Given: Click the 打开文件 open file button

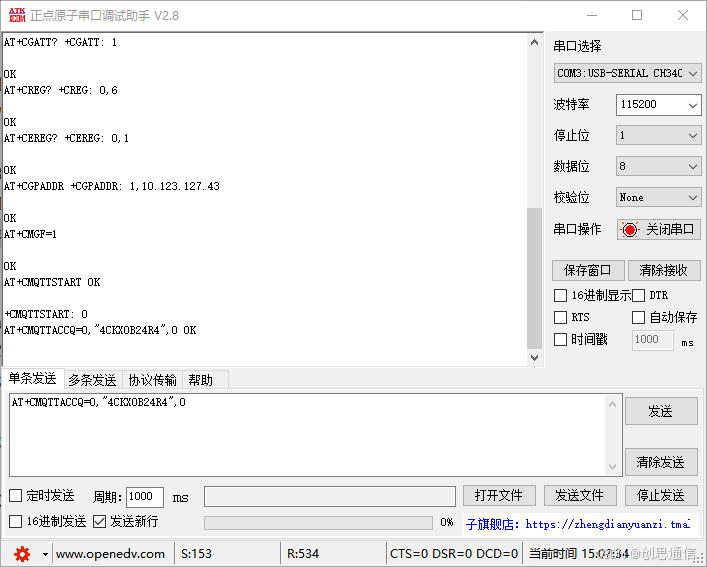Looking at the screenshot, I should [499, 496].
